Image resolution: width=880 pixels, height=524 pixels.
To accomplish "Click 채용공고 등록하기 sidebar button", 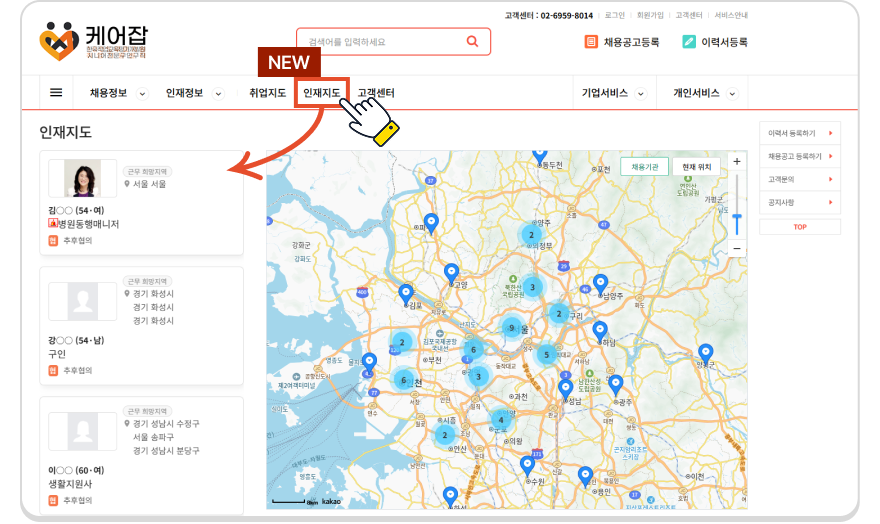I will coord(800,156).
